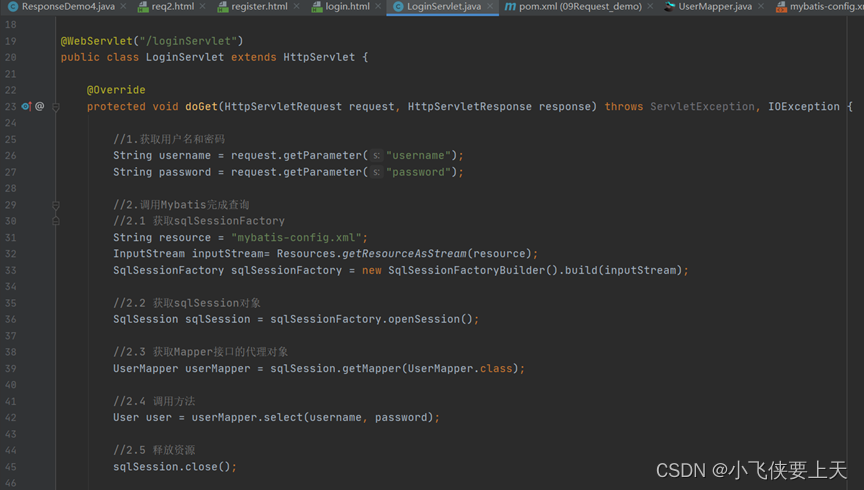Toggle fold end marker at //2.1 sqlSessionFactory comment
Viewport: 864px width, 490px height.
pos(56,221)
